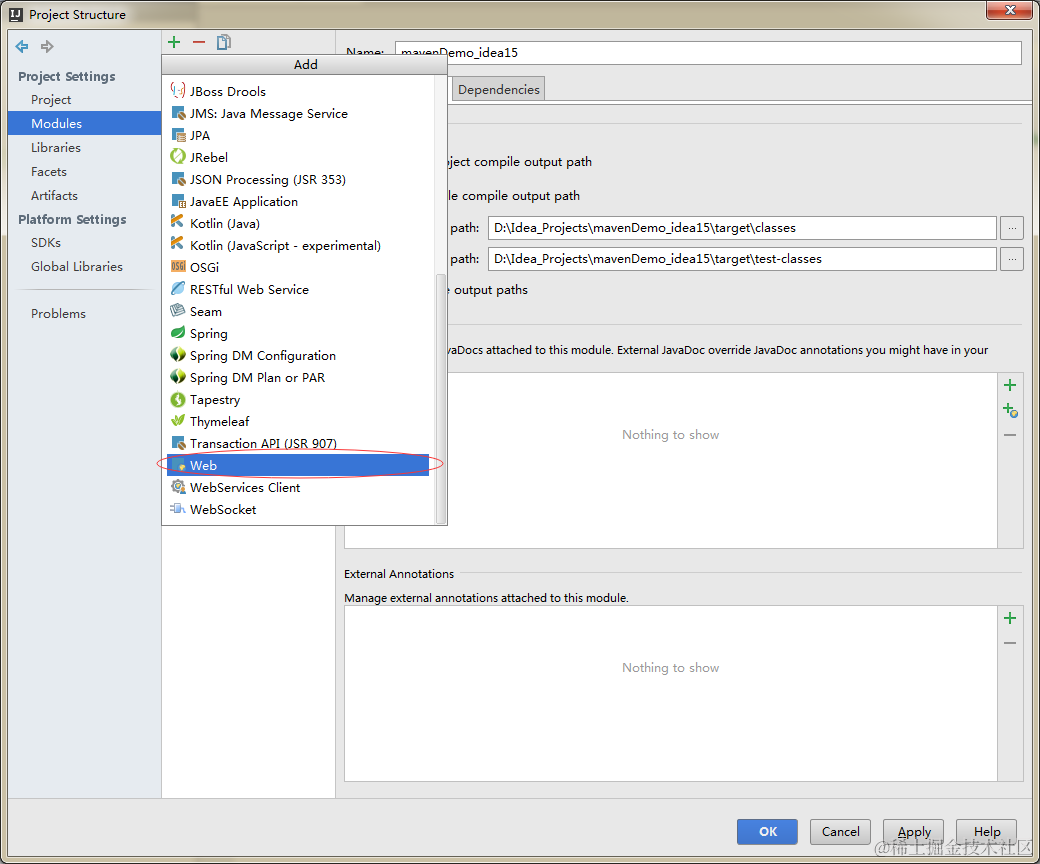The image size is (1040, 864).
Task: Close the Project Structure dialog
Action: [1010, 10]
